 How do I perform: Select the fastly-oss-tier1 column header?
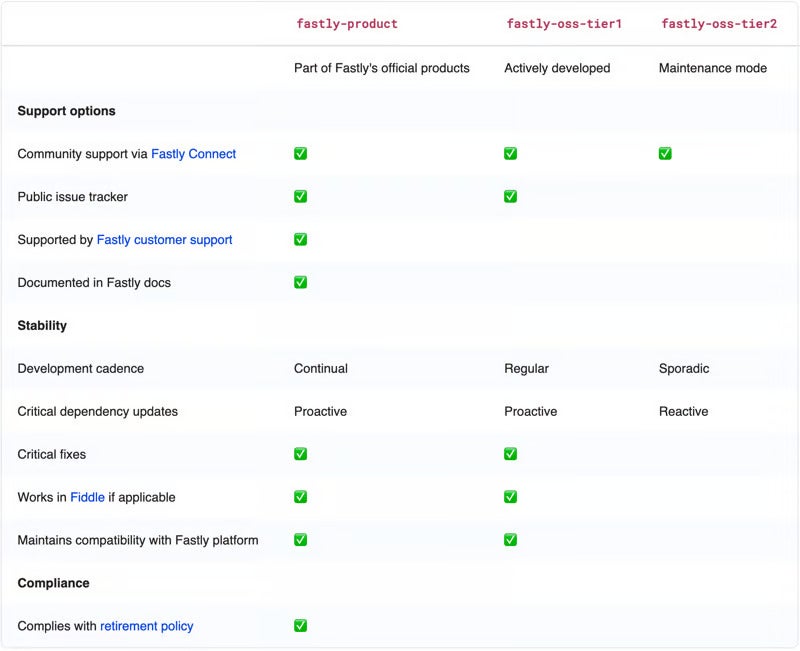[564, 23]
